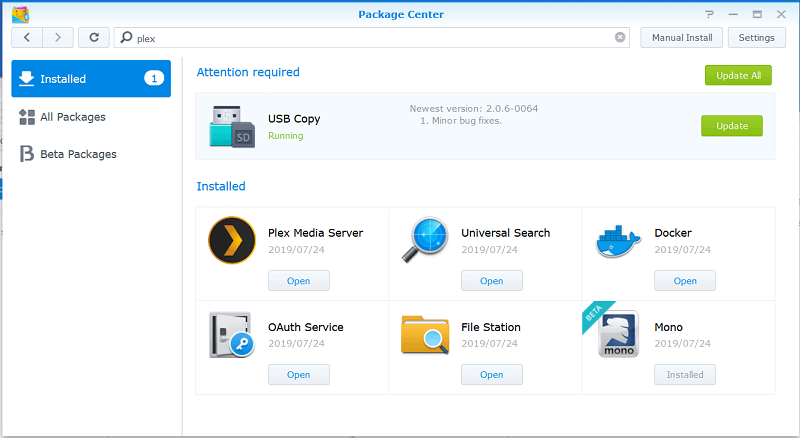Click the Docker package title
The image size is (800, 438).
click(673, 233)
